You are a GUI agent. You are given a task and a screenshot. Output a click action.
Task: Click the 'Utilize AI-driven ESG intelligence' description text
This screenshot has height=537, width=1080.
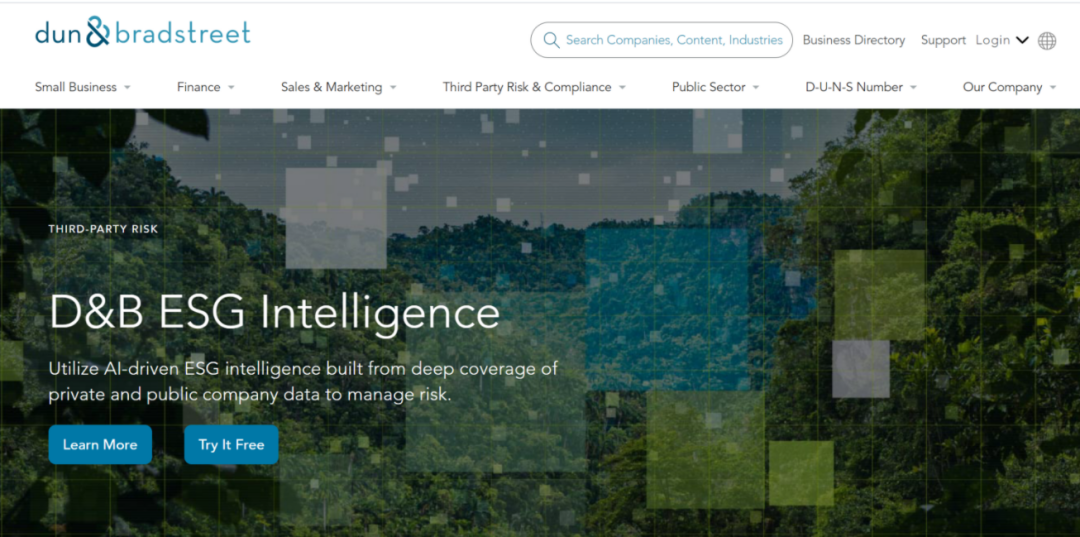pyautogui.click(x=303, y=382)
